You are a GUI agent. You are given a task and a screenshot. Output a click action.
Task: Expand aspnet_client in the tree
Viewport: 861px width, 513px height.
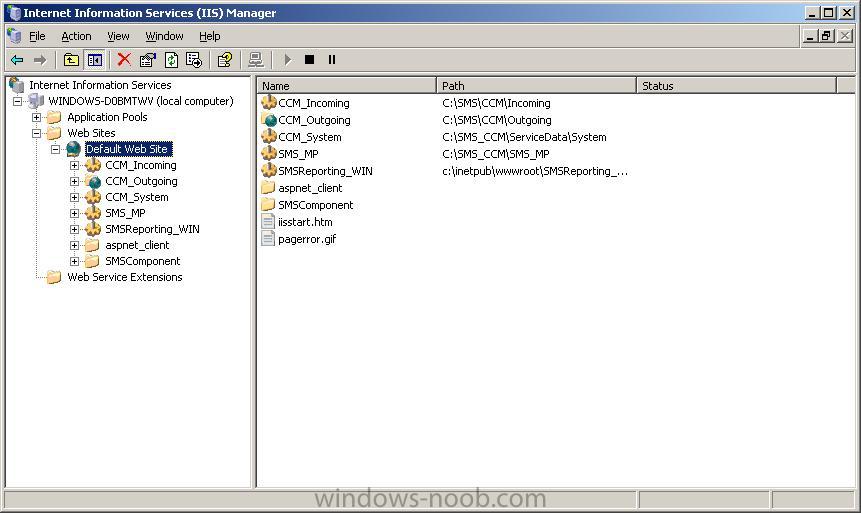tap(74, 246)
